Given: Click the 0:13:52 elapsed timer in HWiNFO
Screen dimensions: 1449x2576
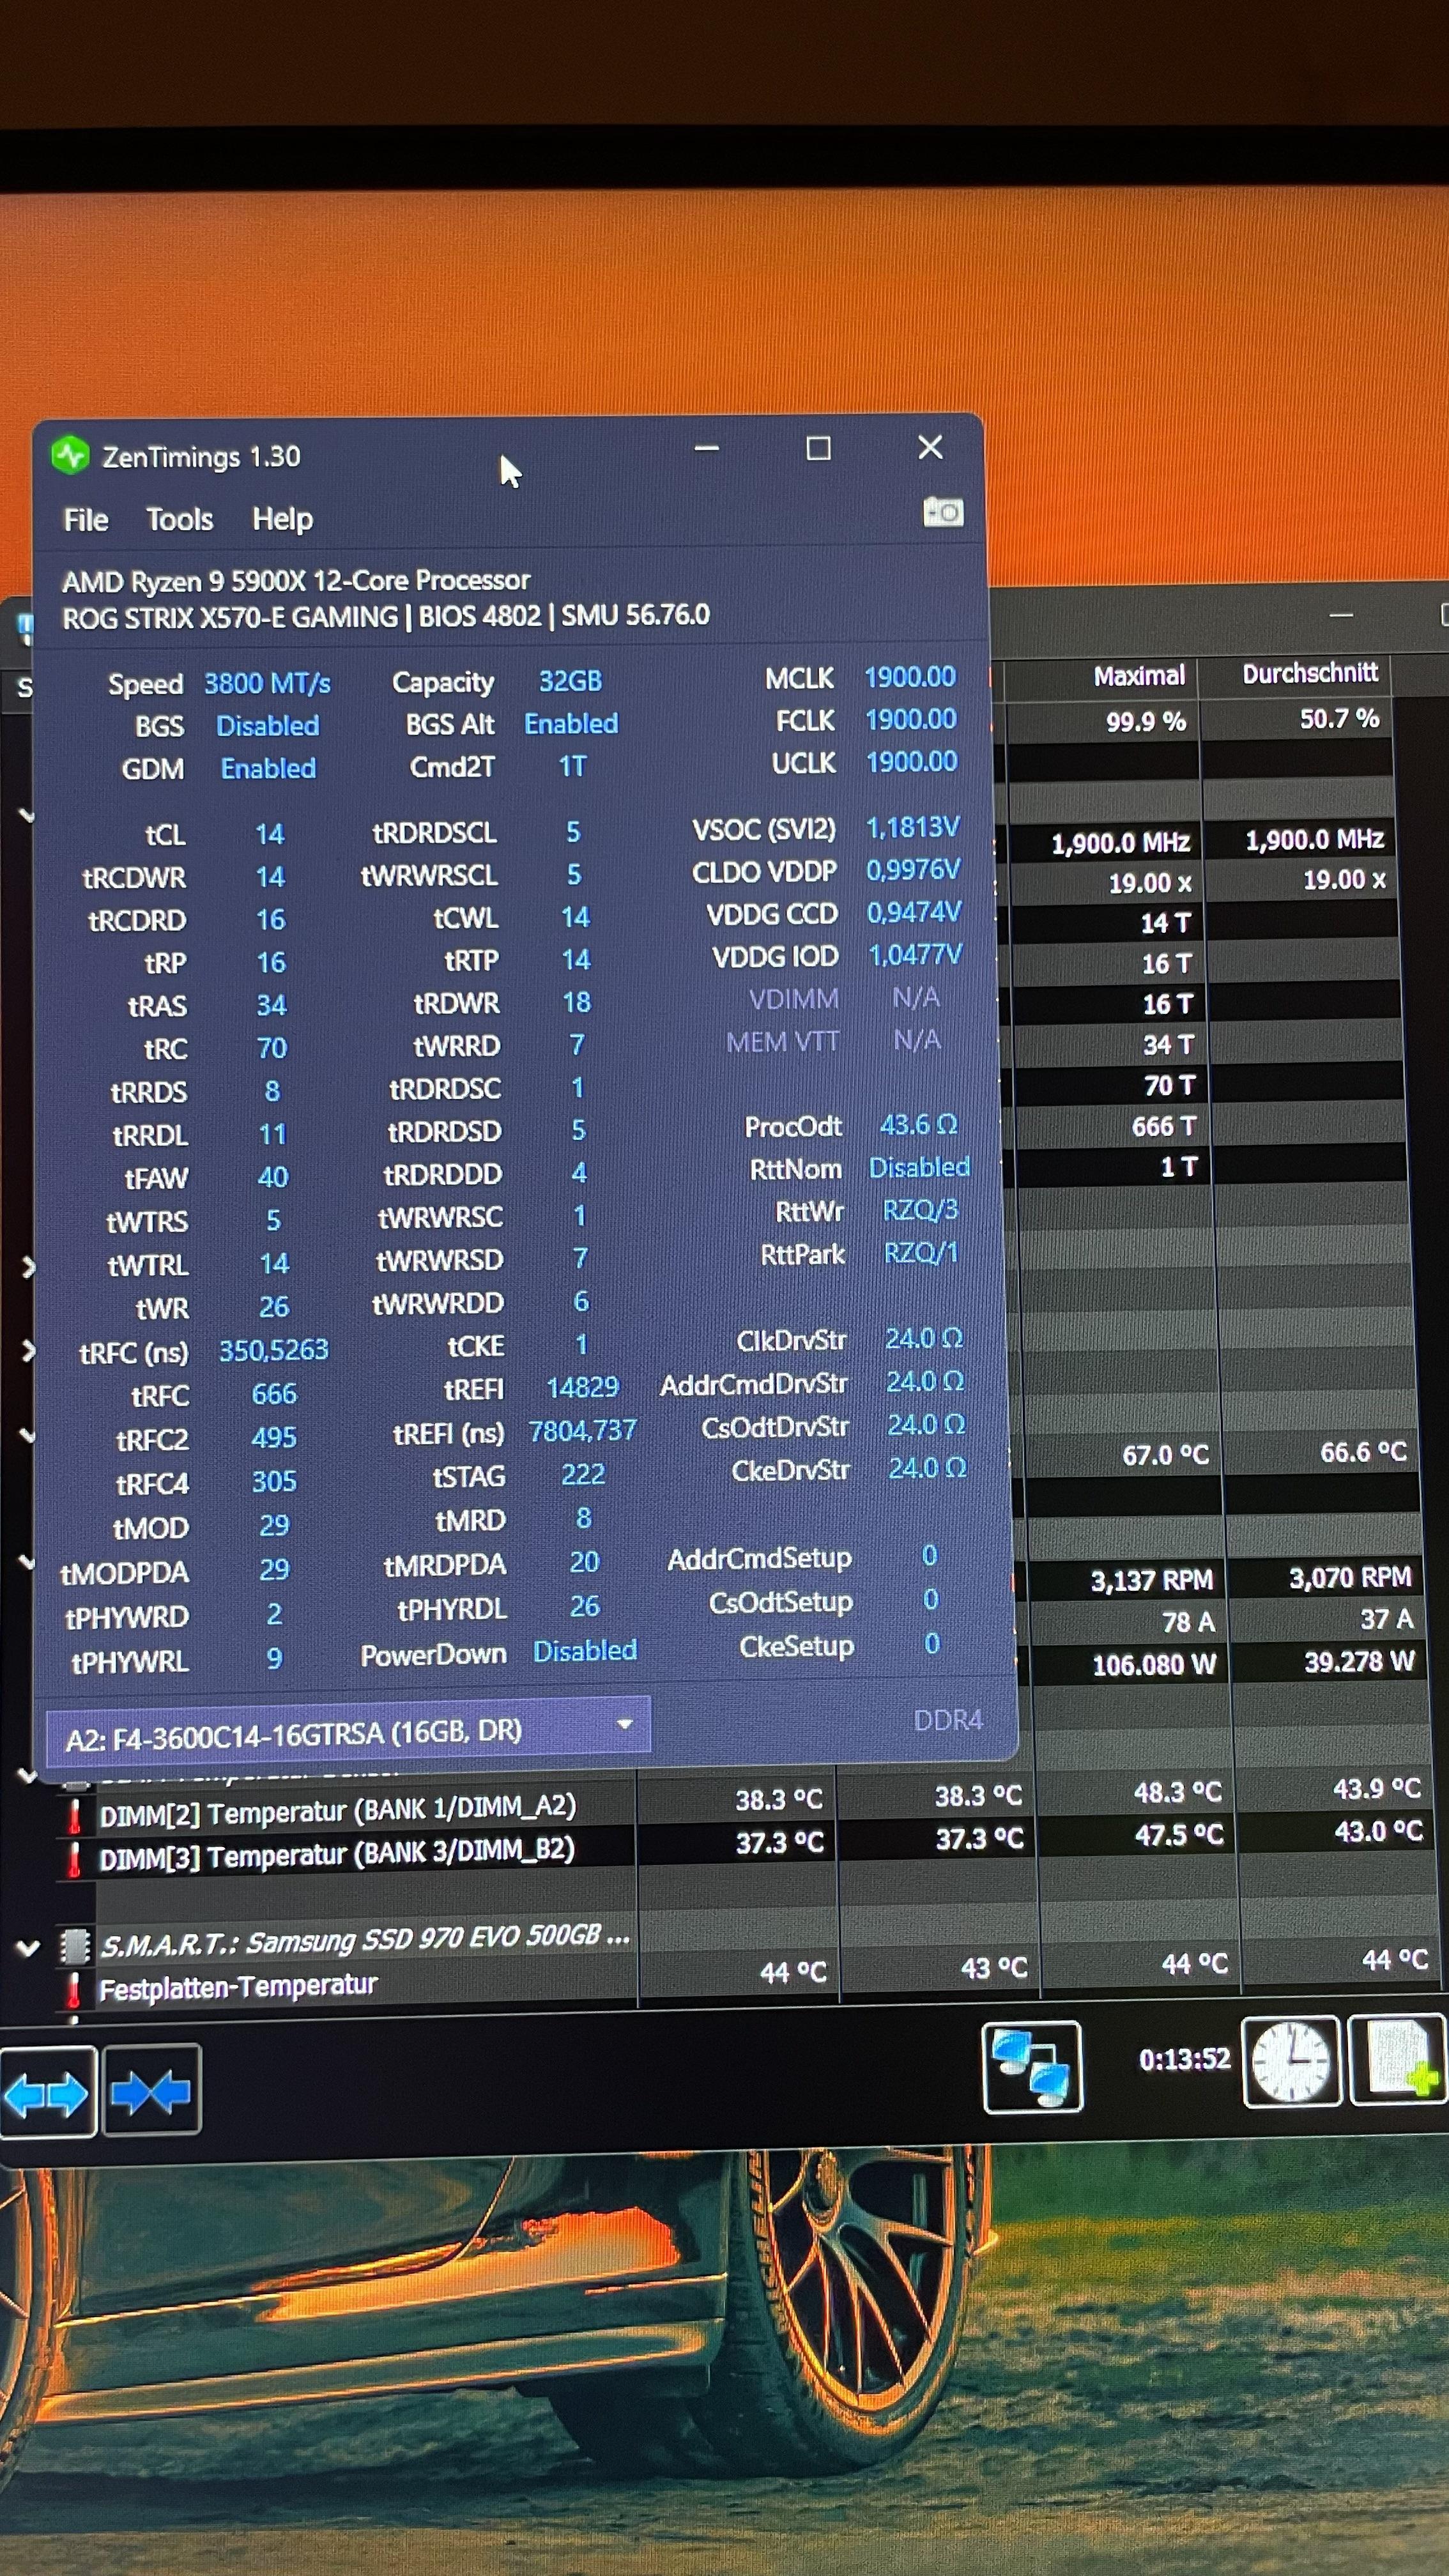Looking at the screenshot, I should 1184,2059.
